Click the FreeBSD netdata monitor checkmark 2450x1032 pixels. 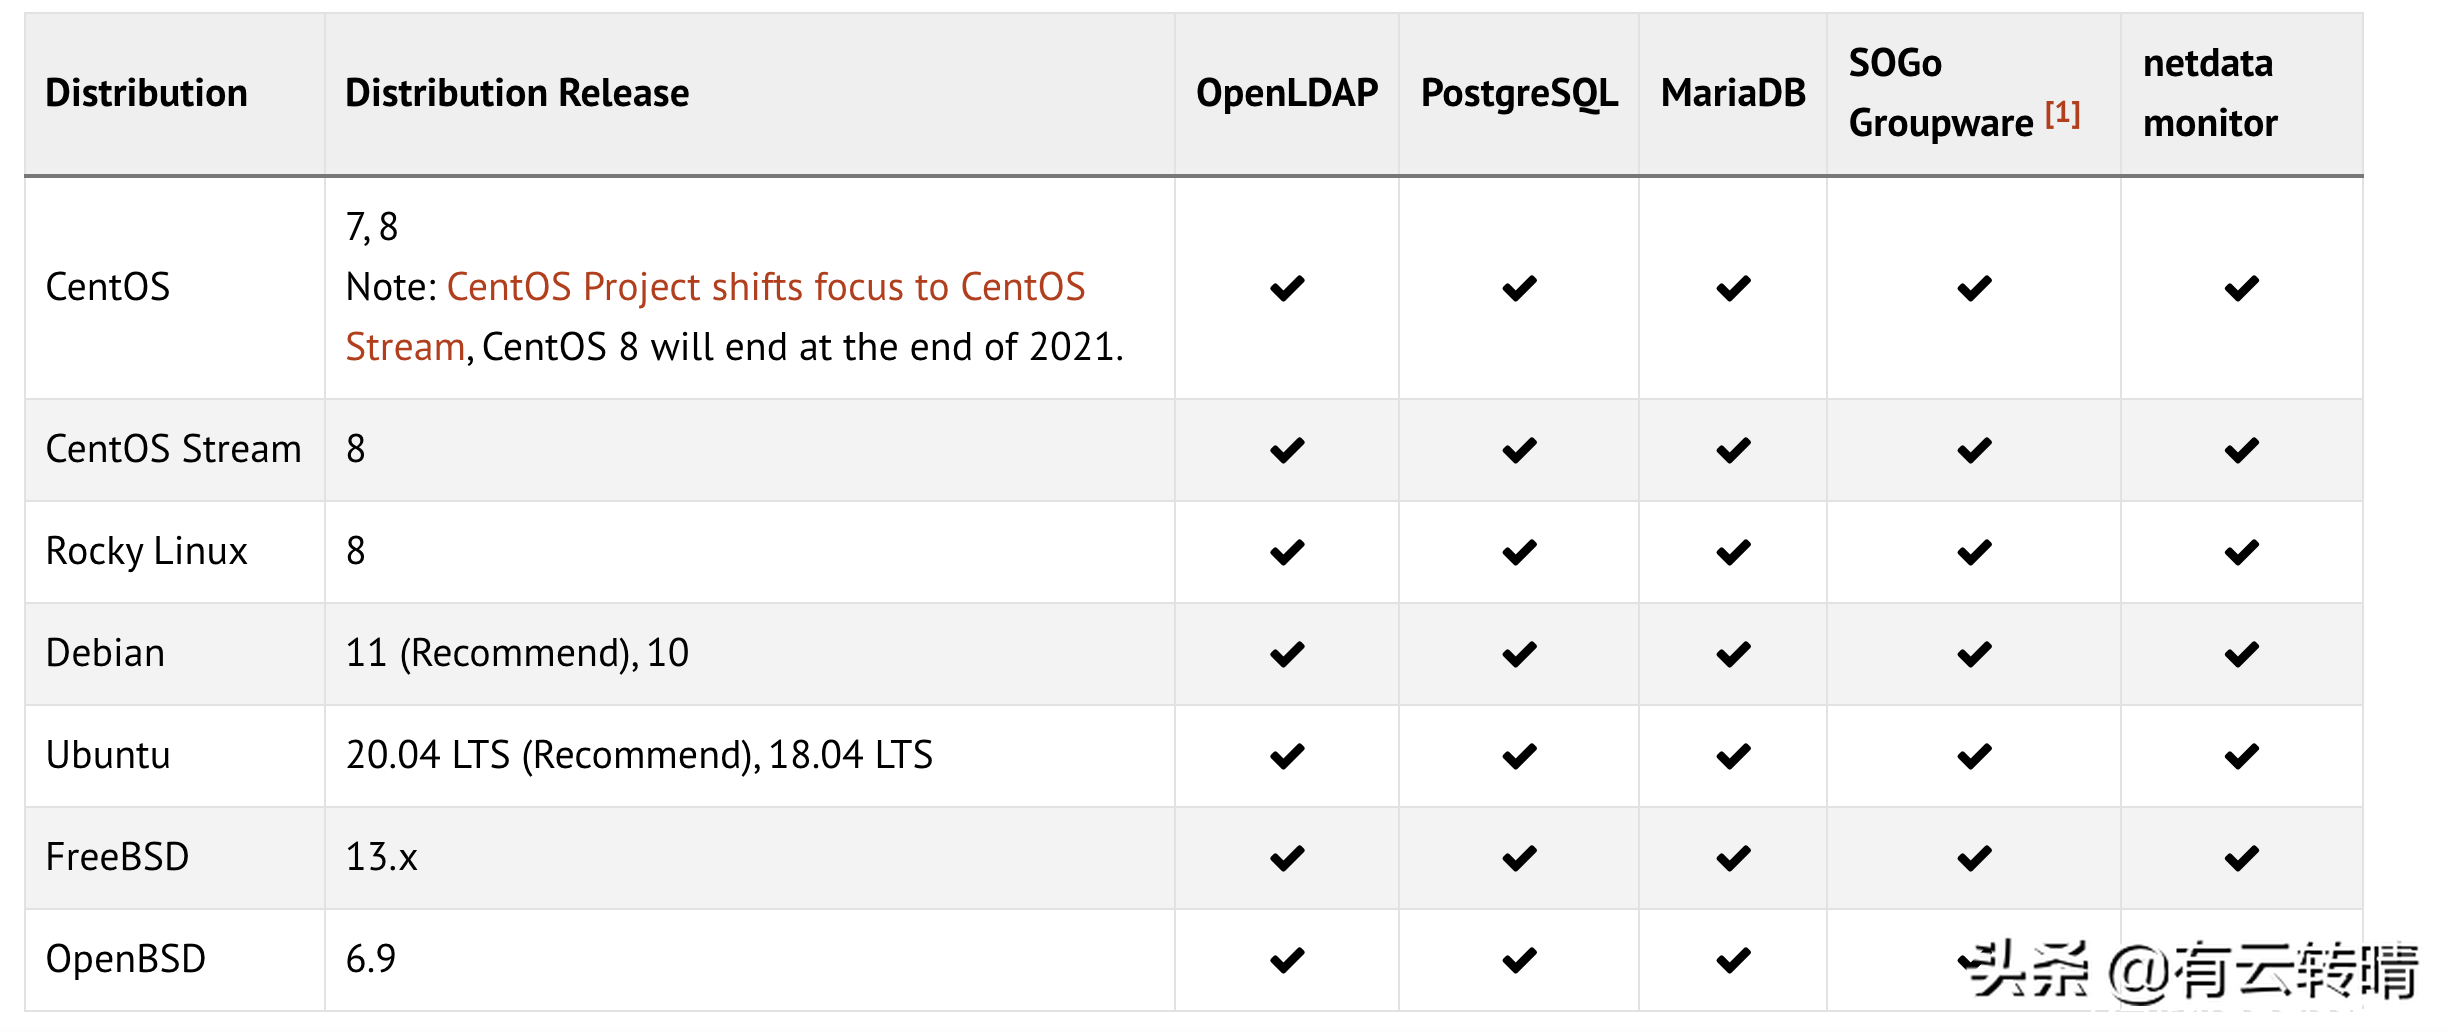[2241, 859]
